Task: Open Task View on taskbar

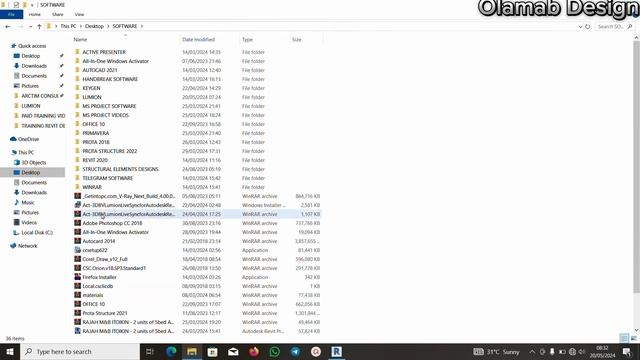Action: coord(150,351)
